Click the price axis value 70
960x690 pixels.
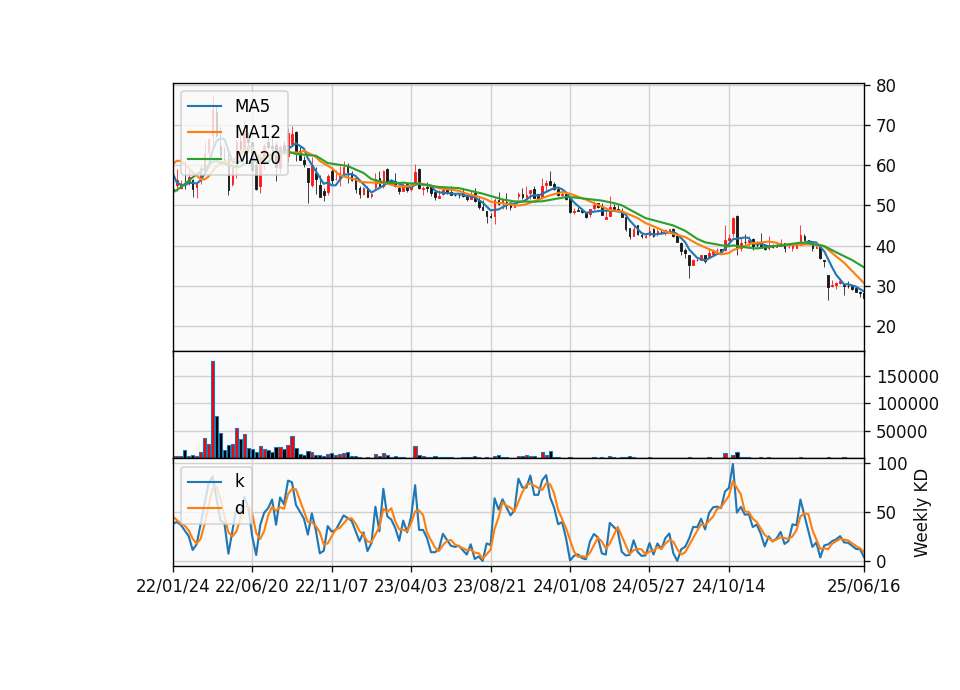(886, 126)
